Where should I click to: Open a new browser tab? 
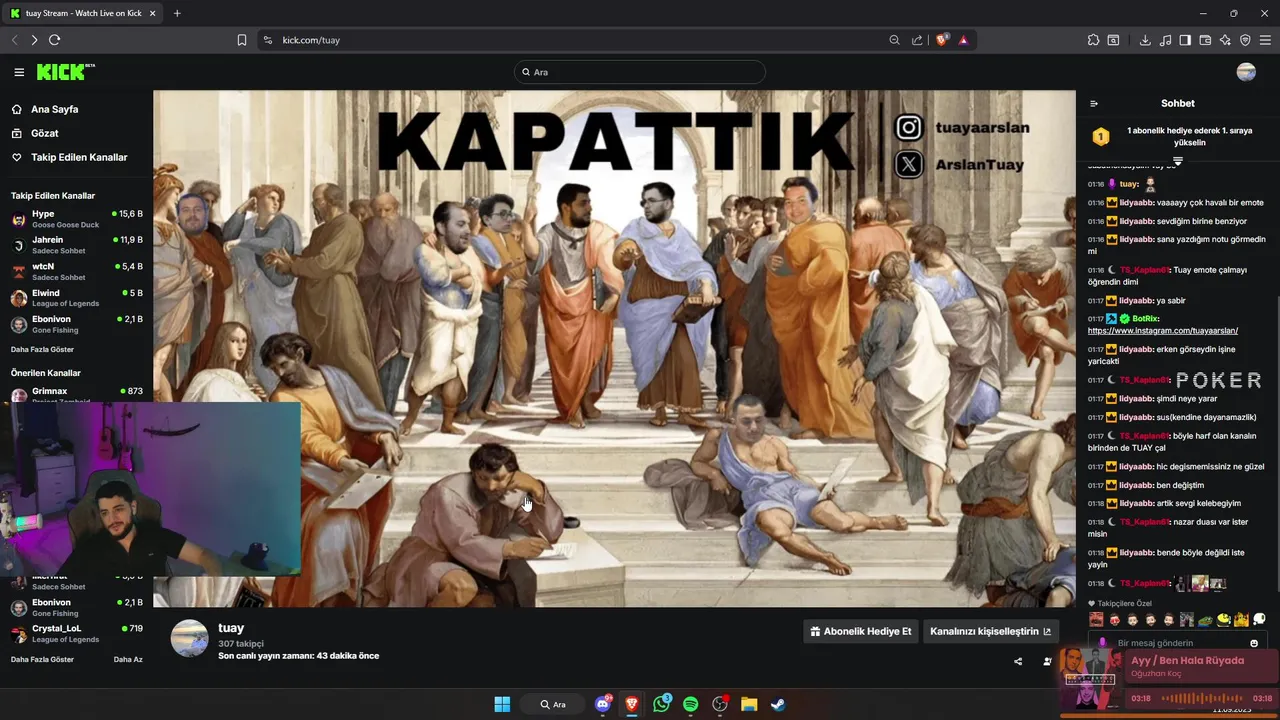[x=177, y=13]
